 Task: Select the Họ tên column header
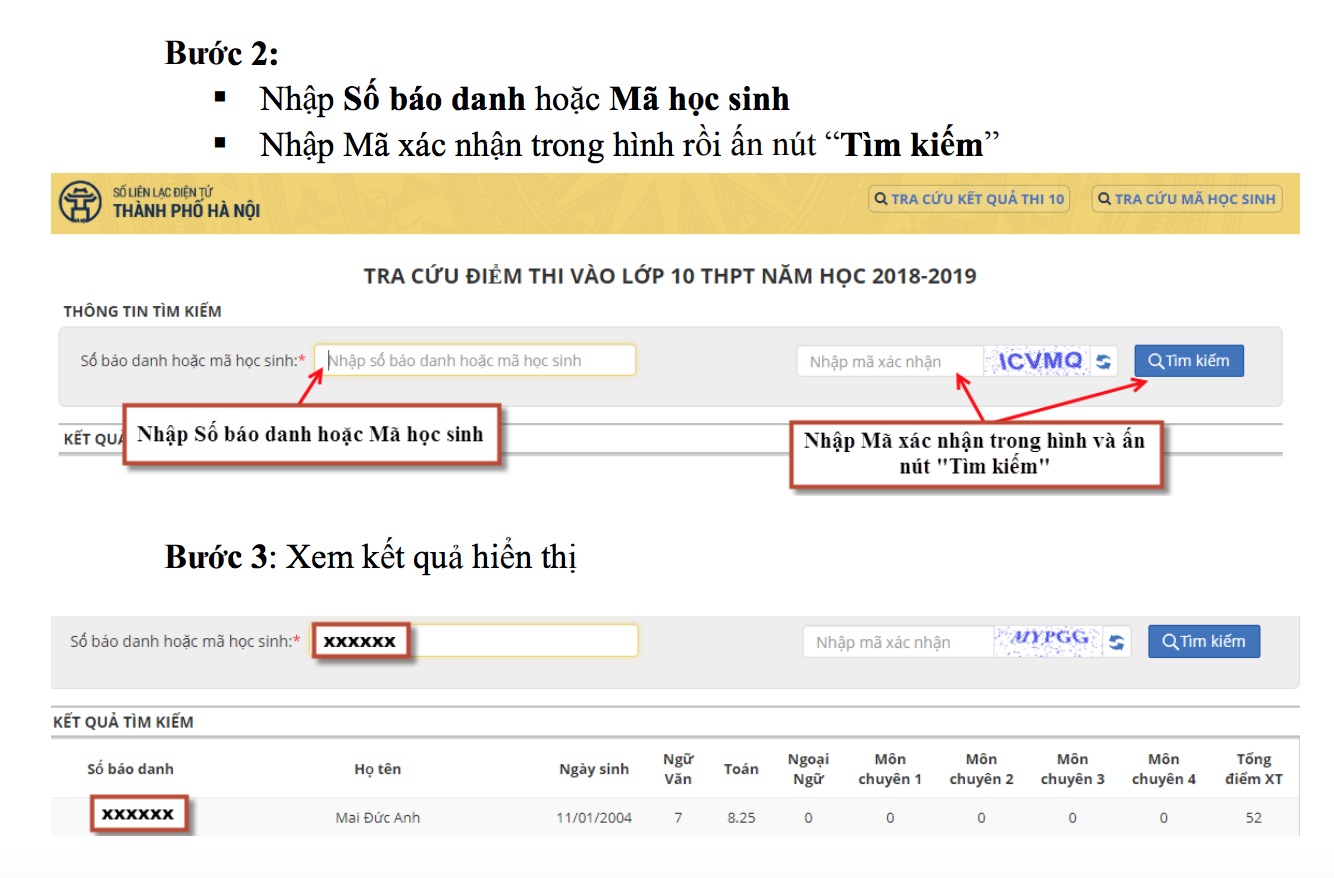[x=377, y=769]
